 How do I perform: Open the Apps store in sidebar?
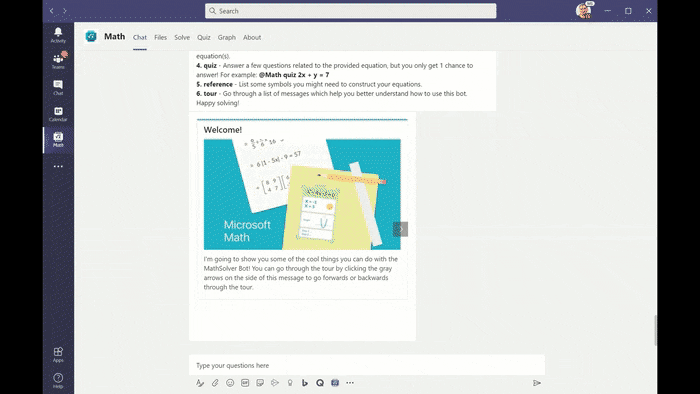(x=58, y=355)
